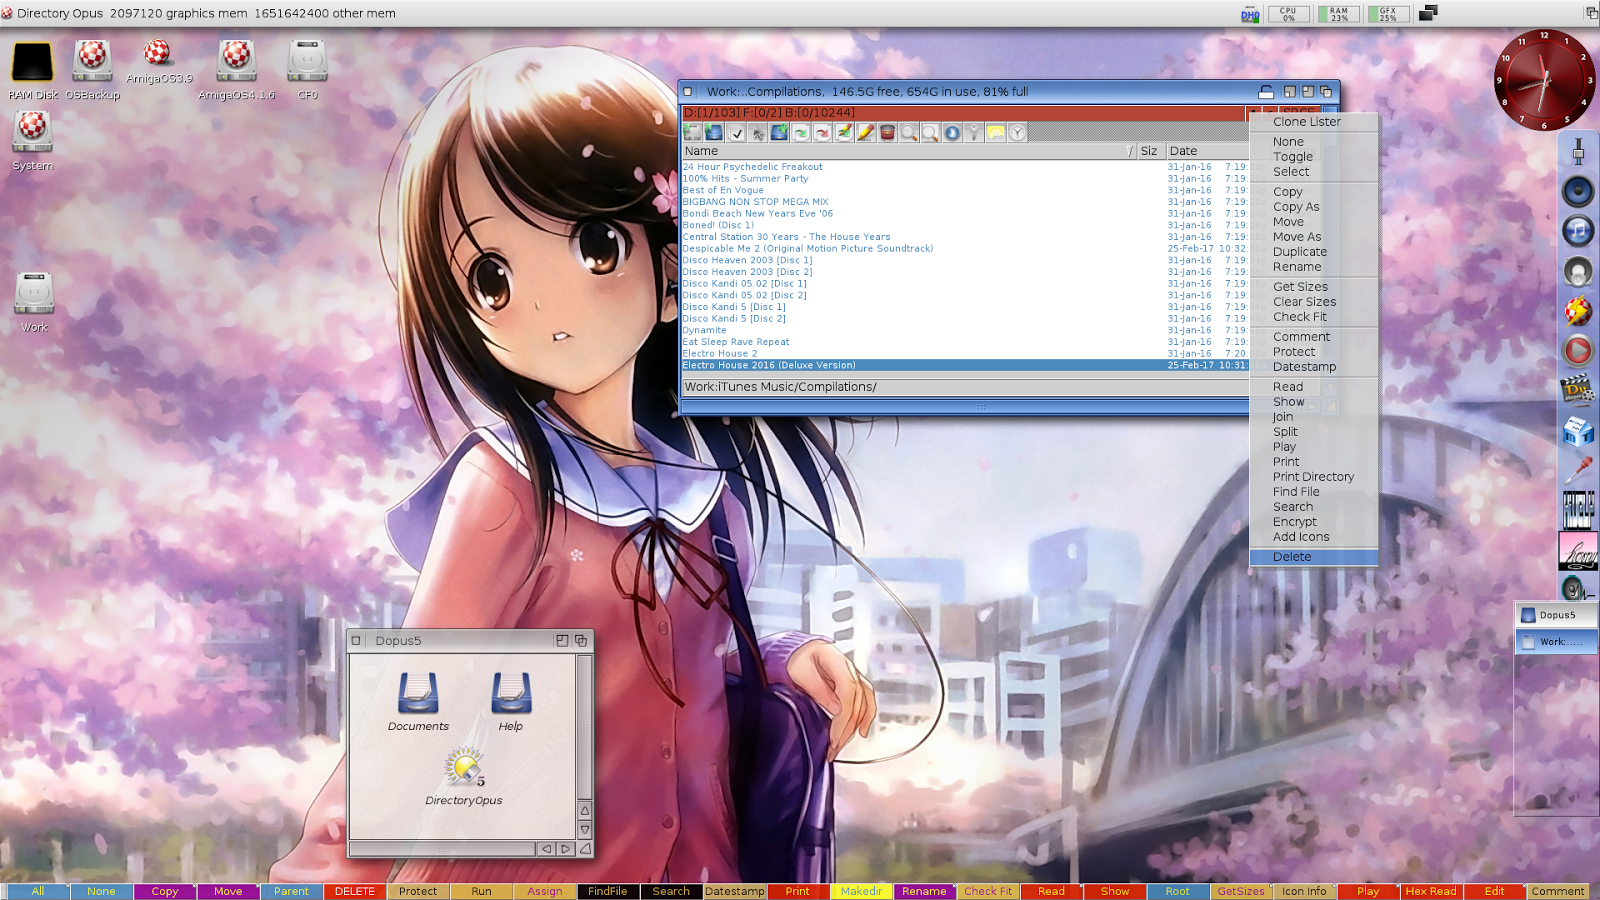Image resolution: width=1600 pixels, height=900 pixels.
Task: Click the All button in bottom button bank
Action: point(38,891)
